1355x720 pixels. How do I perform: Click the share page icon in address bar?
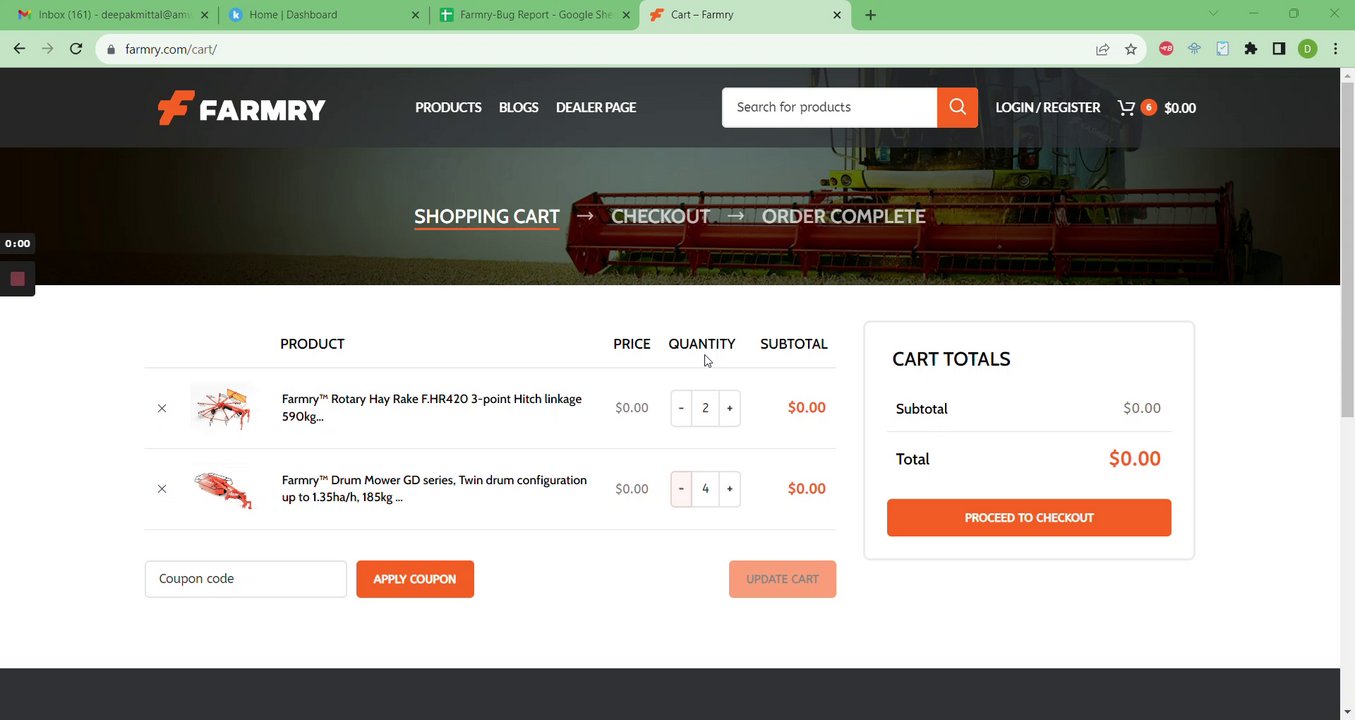pyautogui.click(x=1102, y=49)
